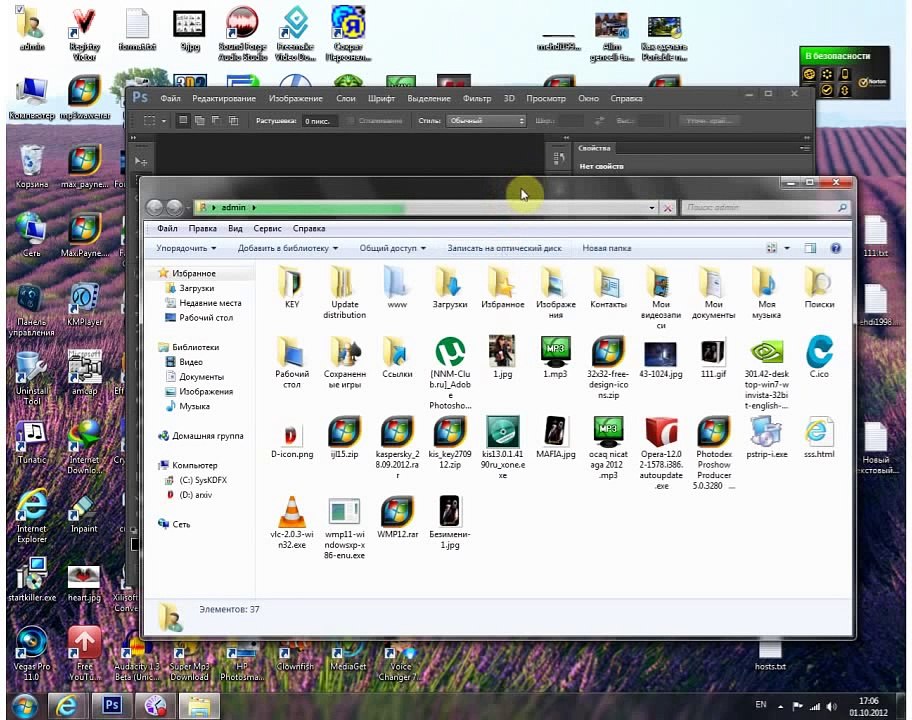912x720 pixels.
Task: Expand Photoshop Свойства panel menu
Action: click(x=805, y=148)
